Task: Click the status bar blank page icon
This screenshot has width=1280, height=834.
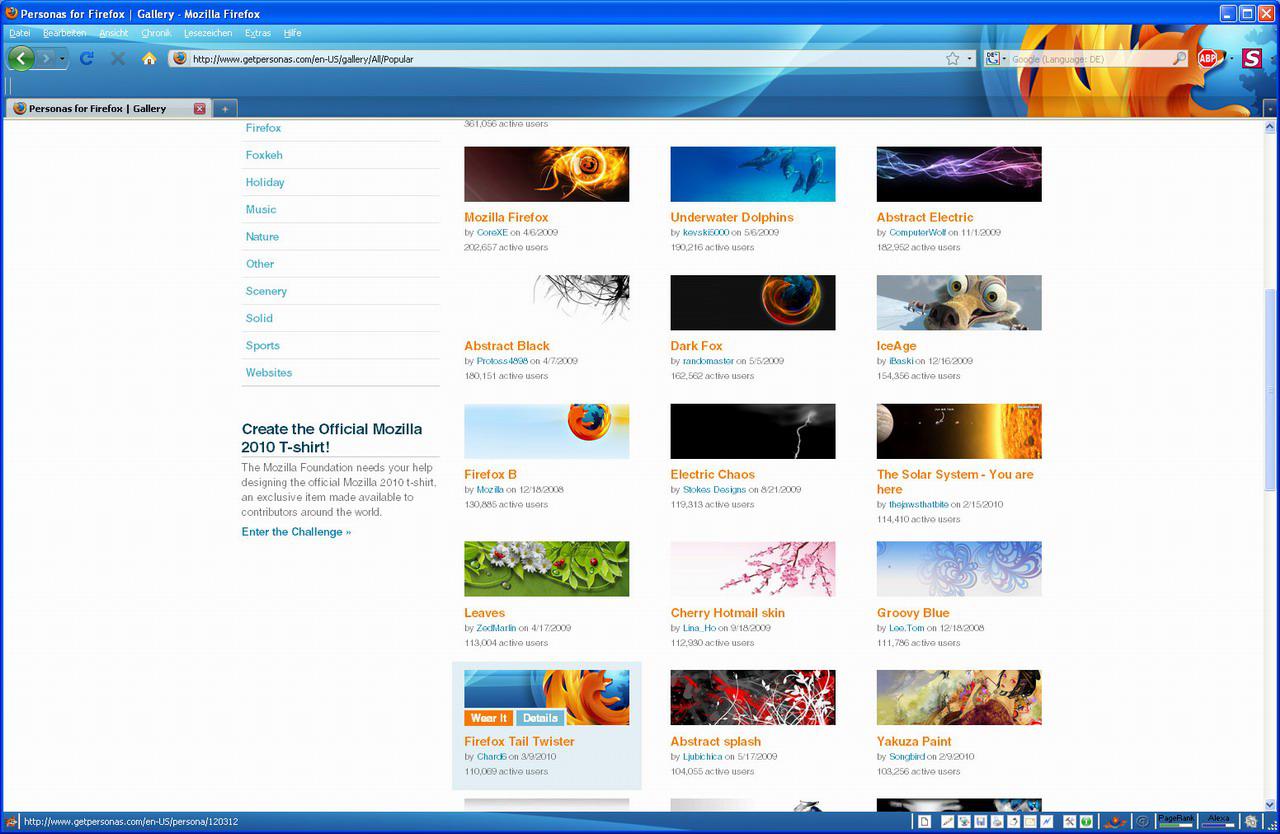Action: coord(924,822)
